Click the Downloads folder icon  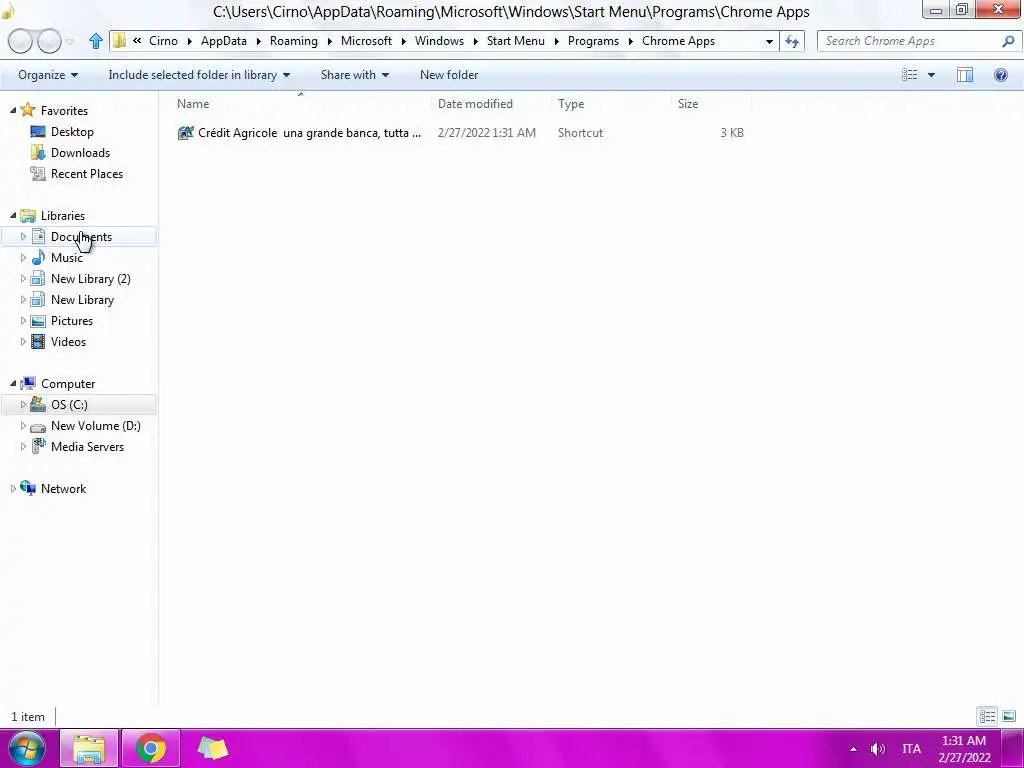tap(38, 152)
